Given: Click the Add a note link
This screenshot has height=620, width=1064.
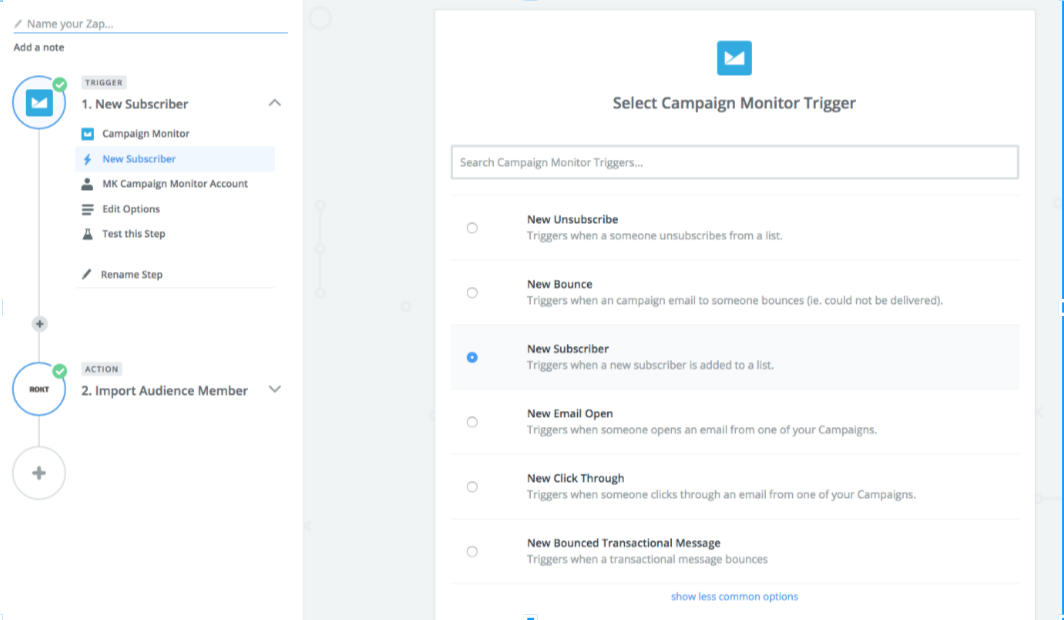Looking at the screenshot, I should 39,47.
